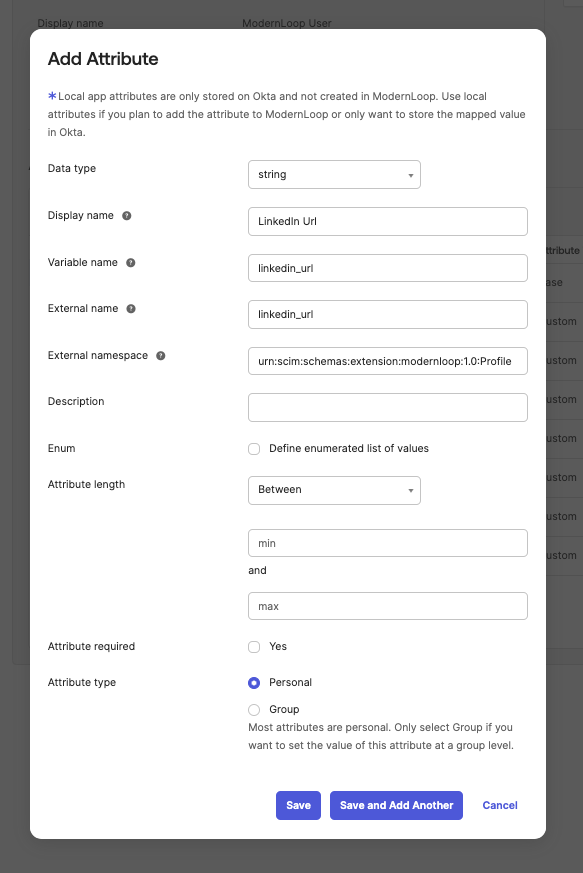
Task: Click the Save button
Action: [x=298, y=806]
